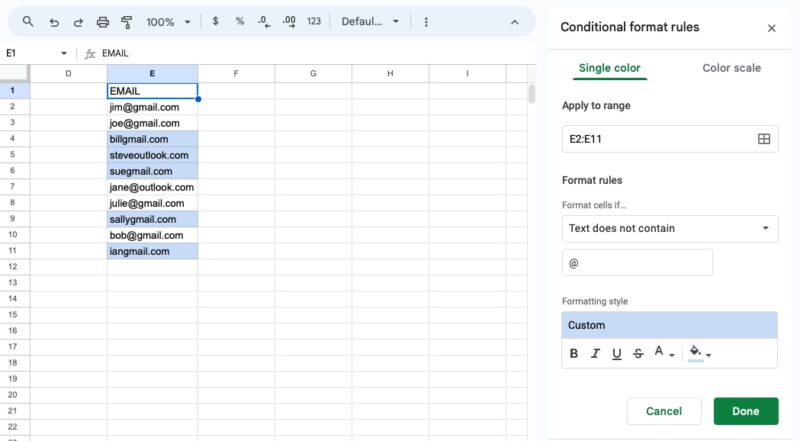Undo the last action
Image resolution: width=800 pixels, height=441 pixels.
pos(54,22)
